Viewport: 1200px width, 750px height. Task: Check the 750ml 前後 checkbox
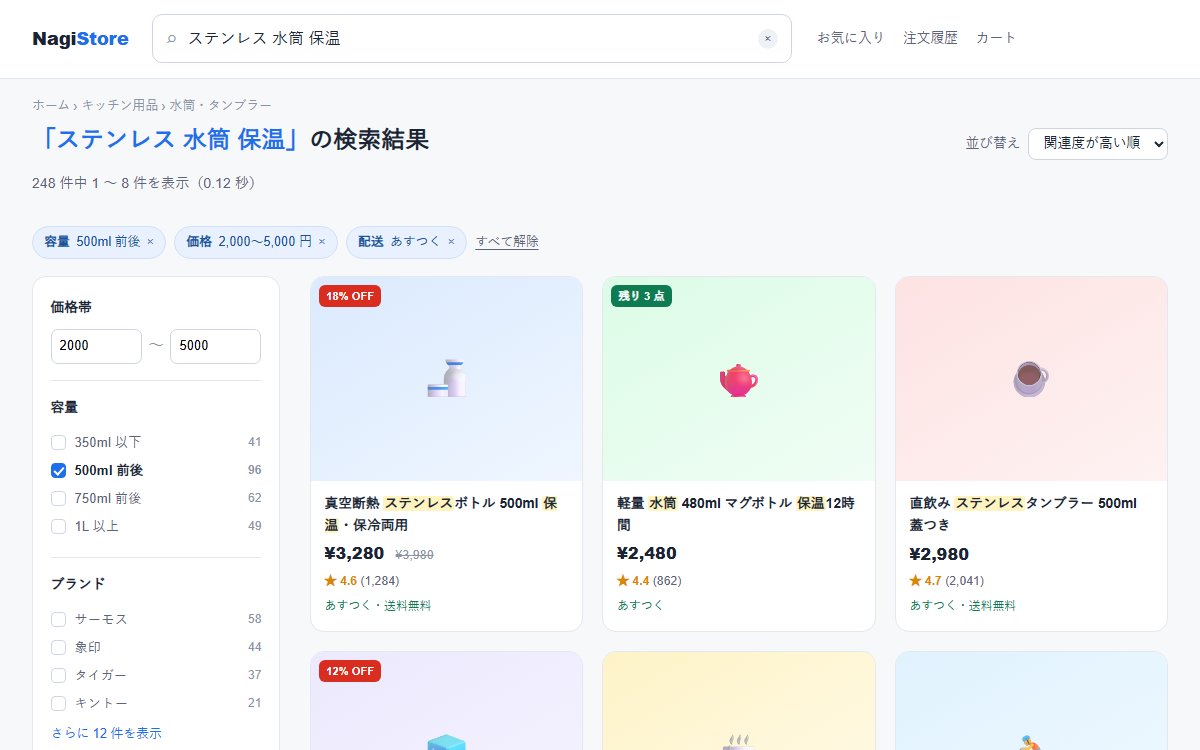pos(58,498)
